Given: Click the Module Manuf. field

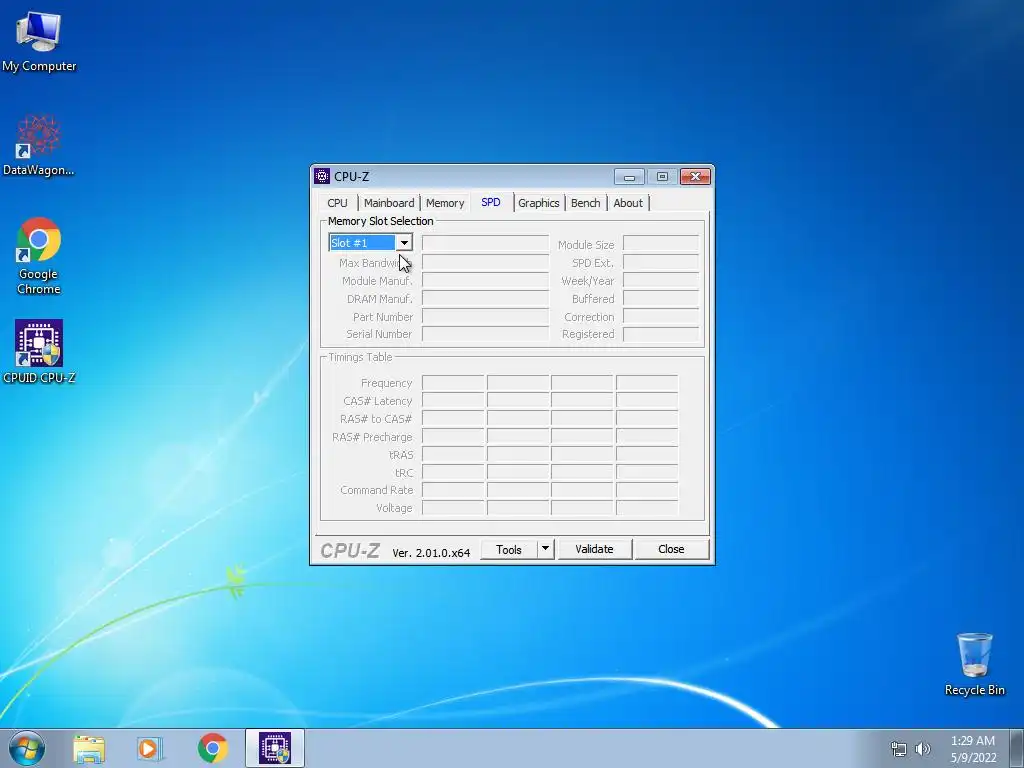Looking at the screenshot, I should (485, 281).
